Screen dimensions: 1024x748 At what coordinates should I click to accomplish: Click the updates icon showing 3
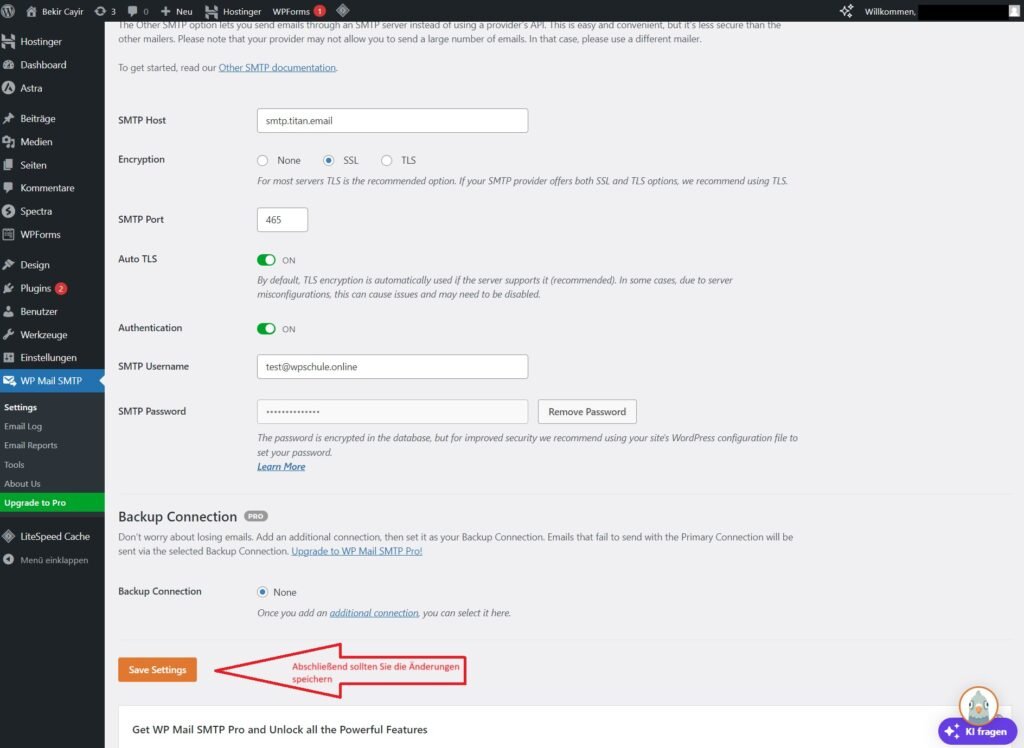click(x=100, y=11)
